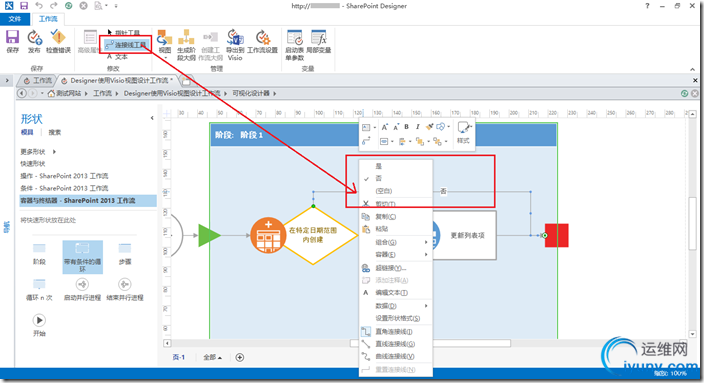Select the 指针工具 pointer tool
This screenshot has width=704, height=383.
[x=123, y=33]
